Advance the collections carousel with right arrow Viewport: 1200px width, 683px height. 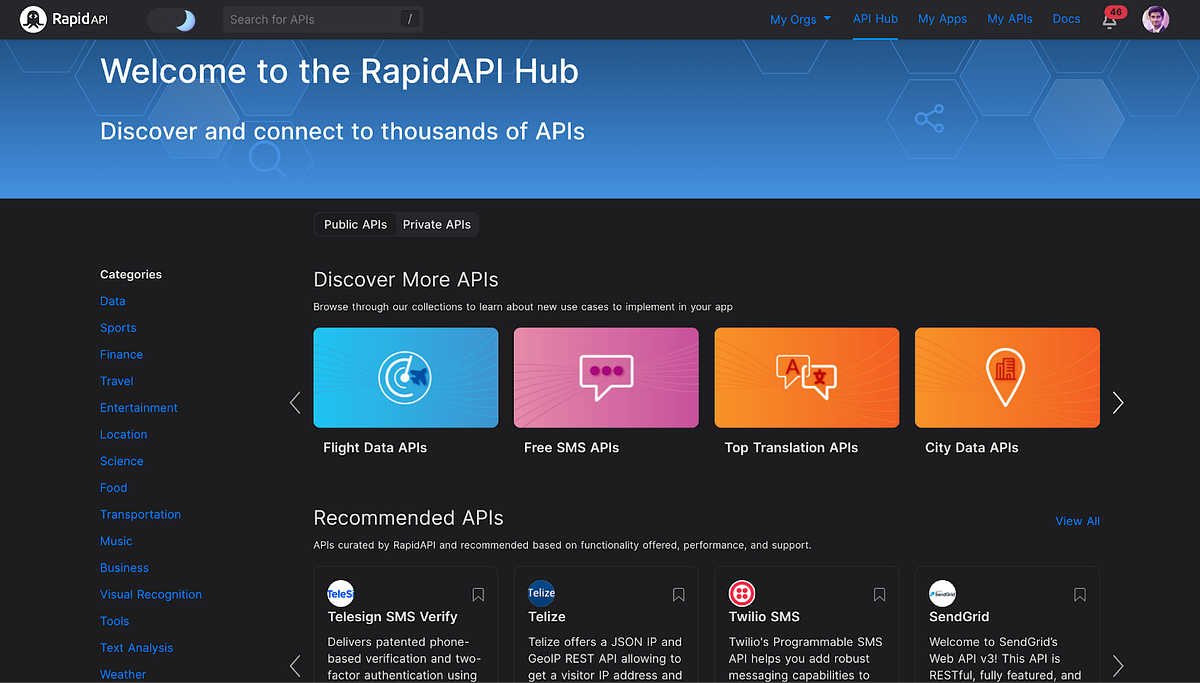coord(1117,402)
